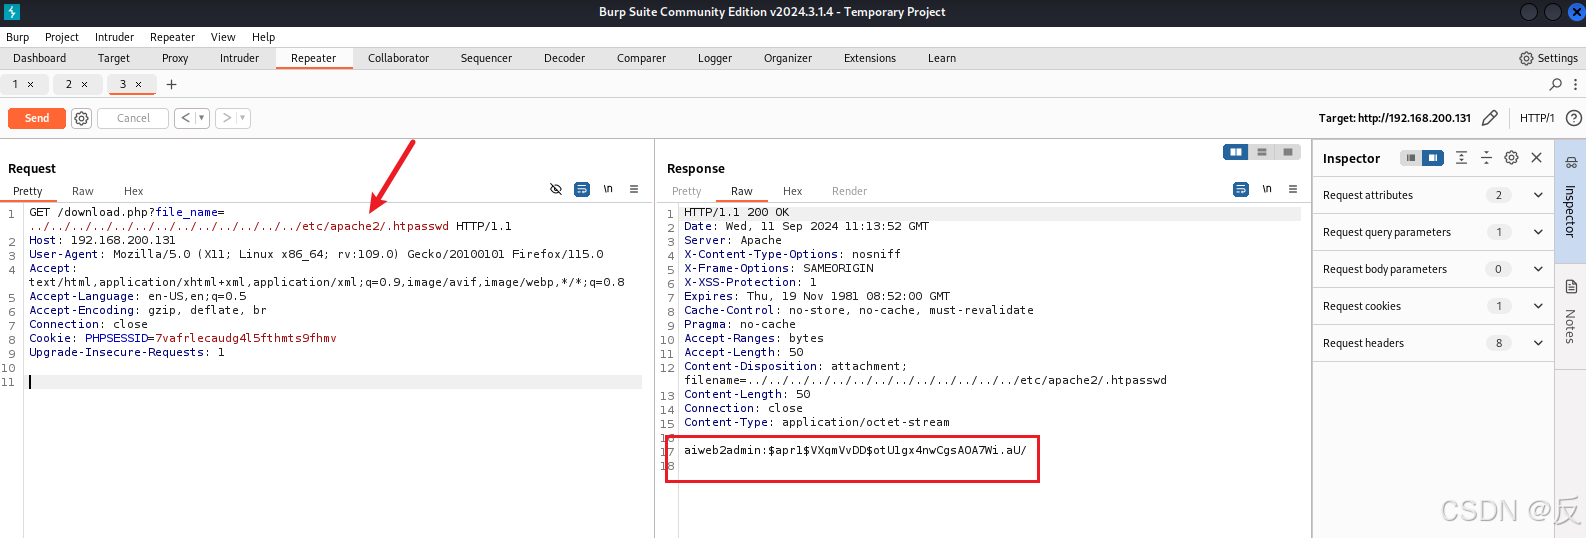Open Repeater settings gear beside Send
This screenshot has width=1586, height=538.
(x=81, y=118)
